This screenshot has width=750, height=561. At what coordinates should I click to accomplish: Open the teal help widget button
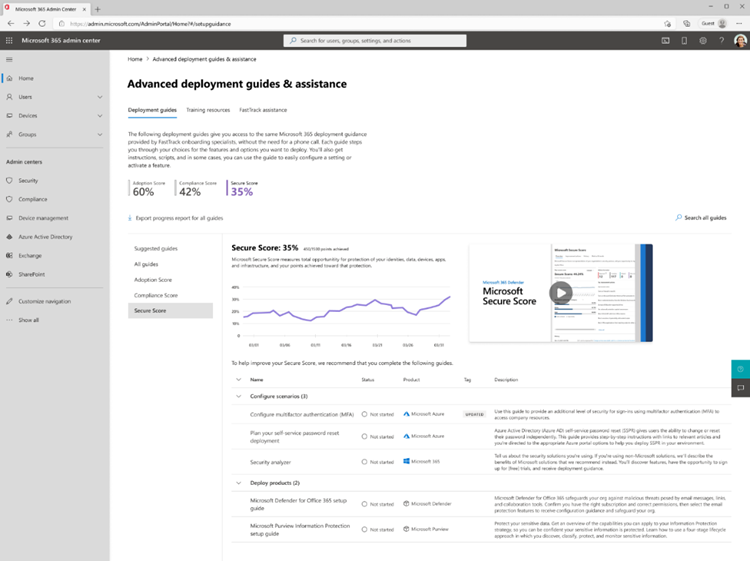[740, 369]
